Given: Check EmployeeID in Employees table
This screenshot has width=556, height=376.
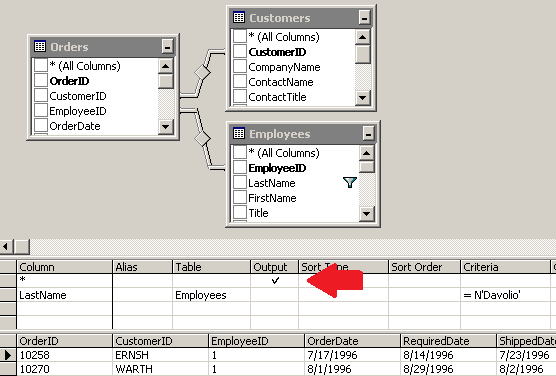Looking at the screenshot, I should [x=240, y=167].
